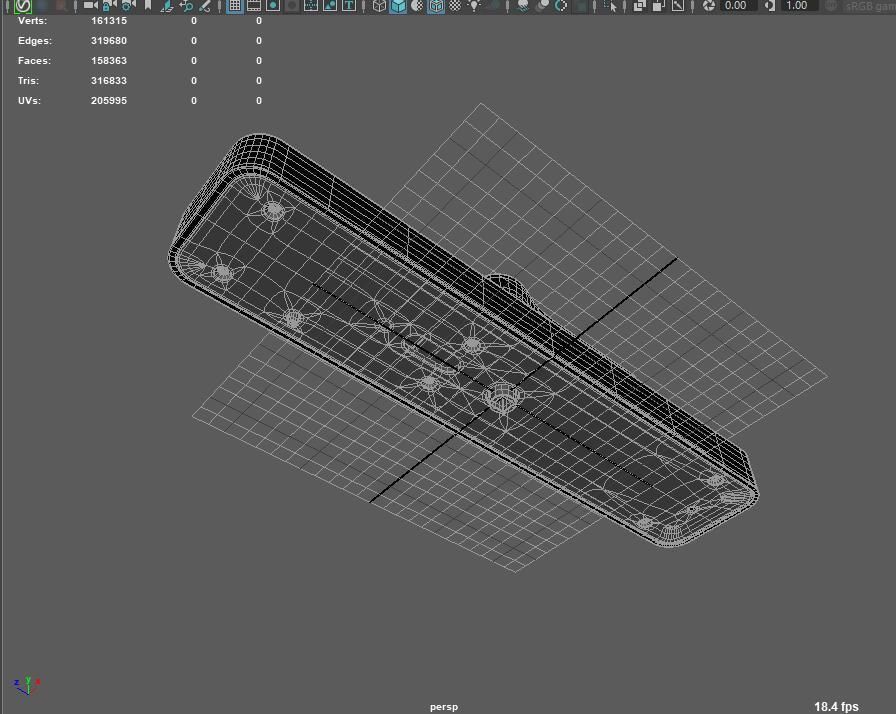The width and height of the screenshot is (896, 714).
Task: Click the Verts count 161315
Action: 109,21
